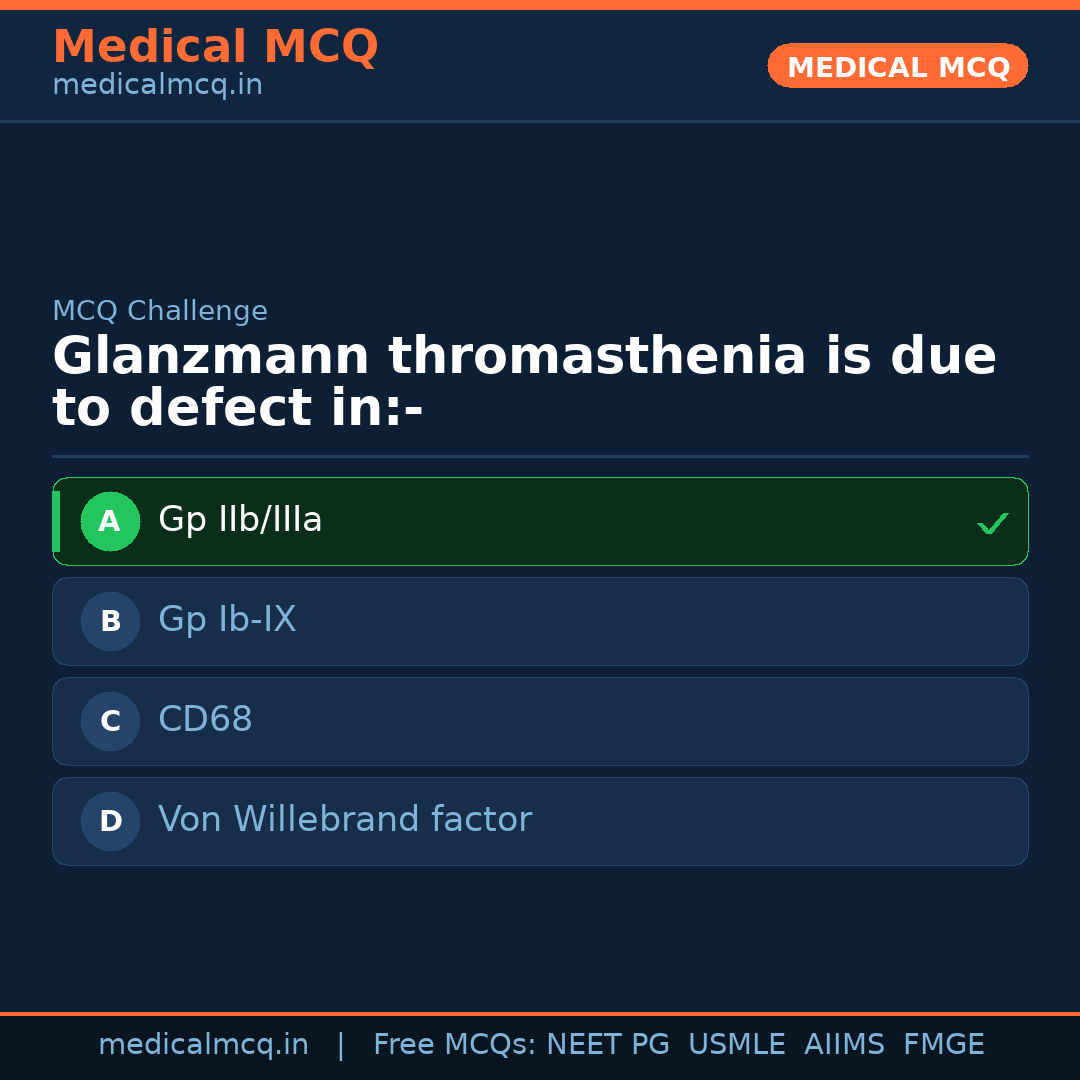Click "USMLE" in the footer

tap(736, 1045)
